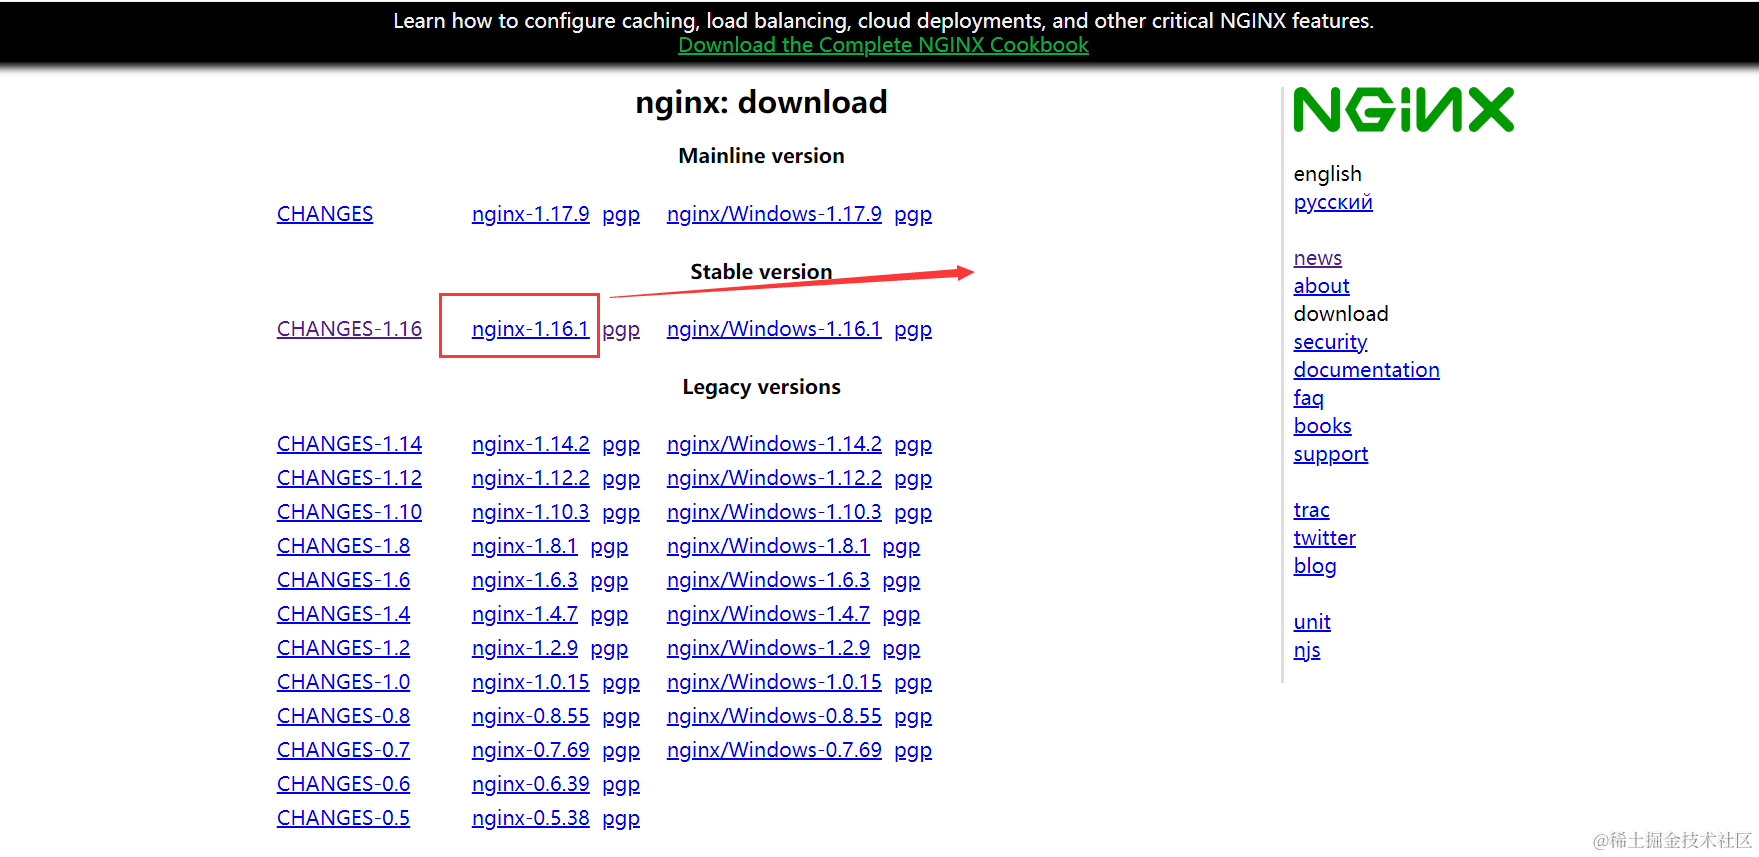The image size is (1759, 857).
Task: Download nginx/Windows-1.16.1
Action: coord(774,329)
